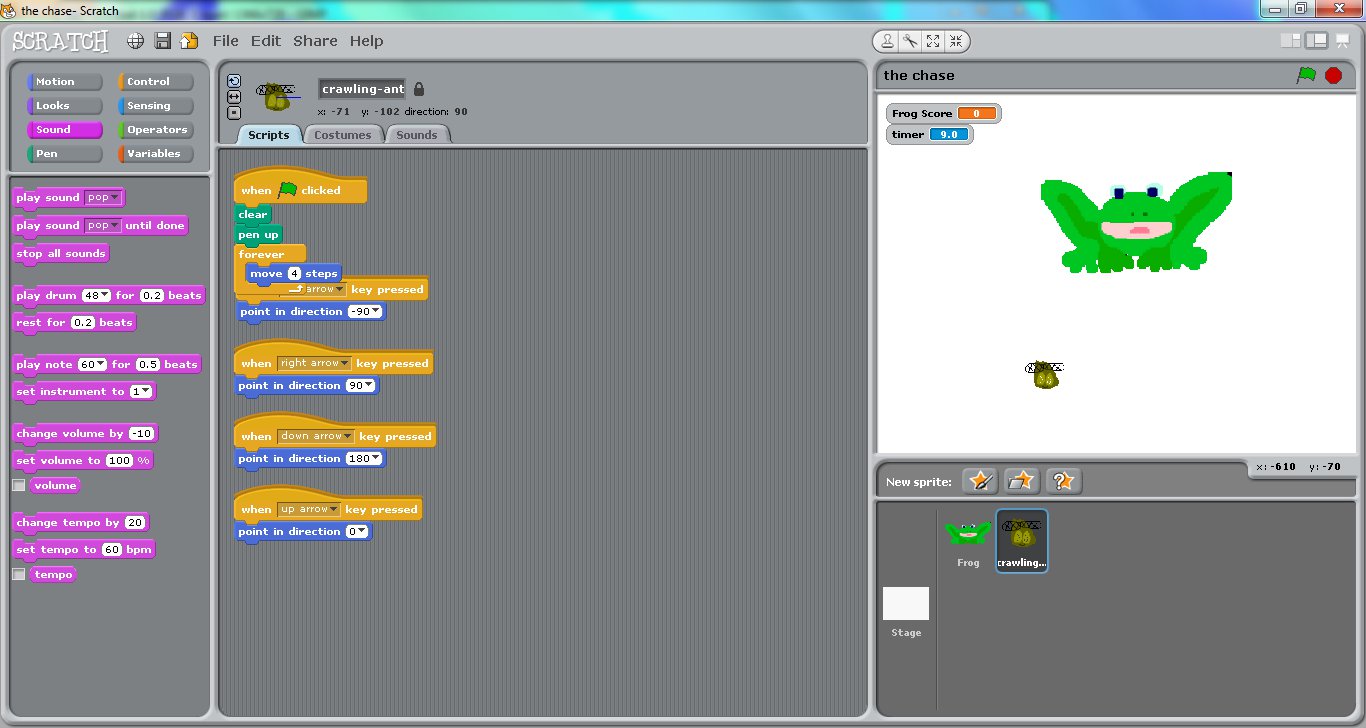Select the crawling-ant sprite thumbnail
1366x728 pixels.
point(1022,541)
